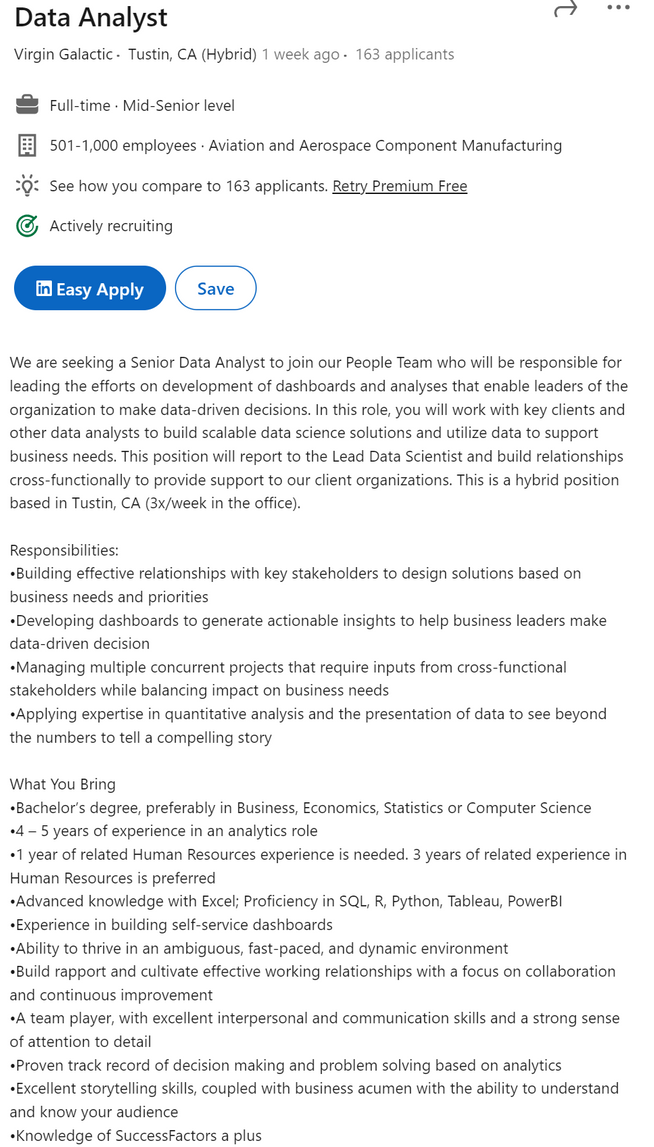Open See how you compare to applicants
The height and width of the screenshot is (1147, 654).
tap(189, 186)
